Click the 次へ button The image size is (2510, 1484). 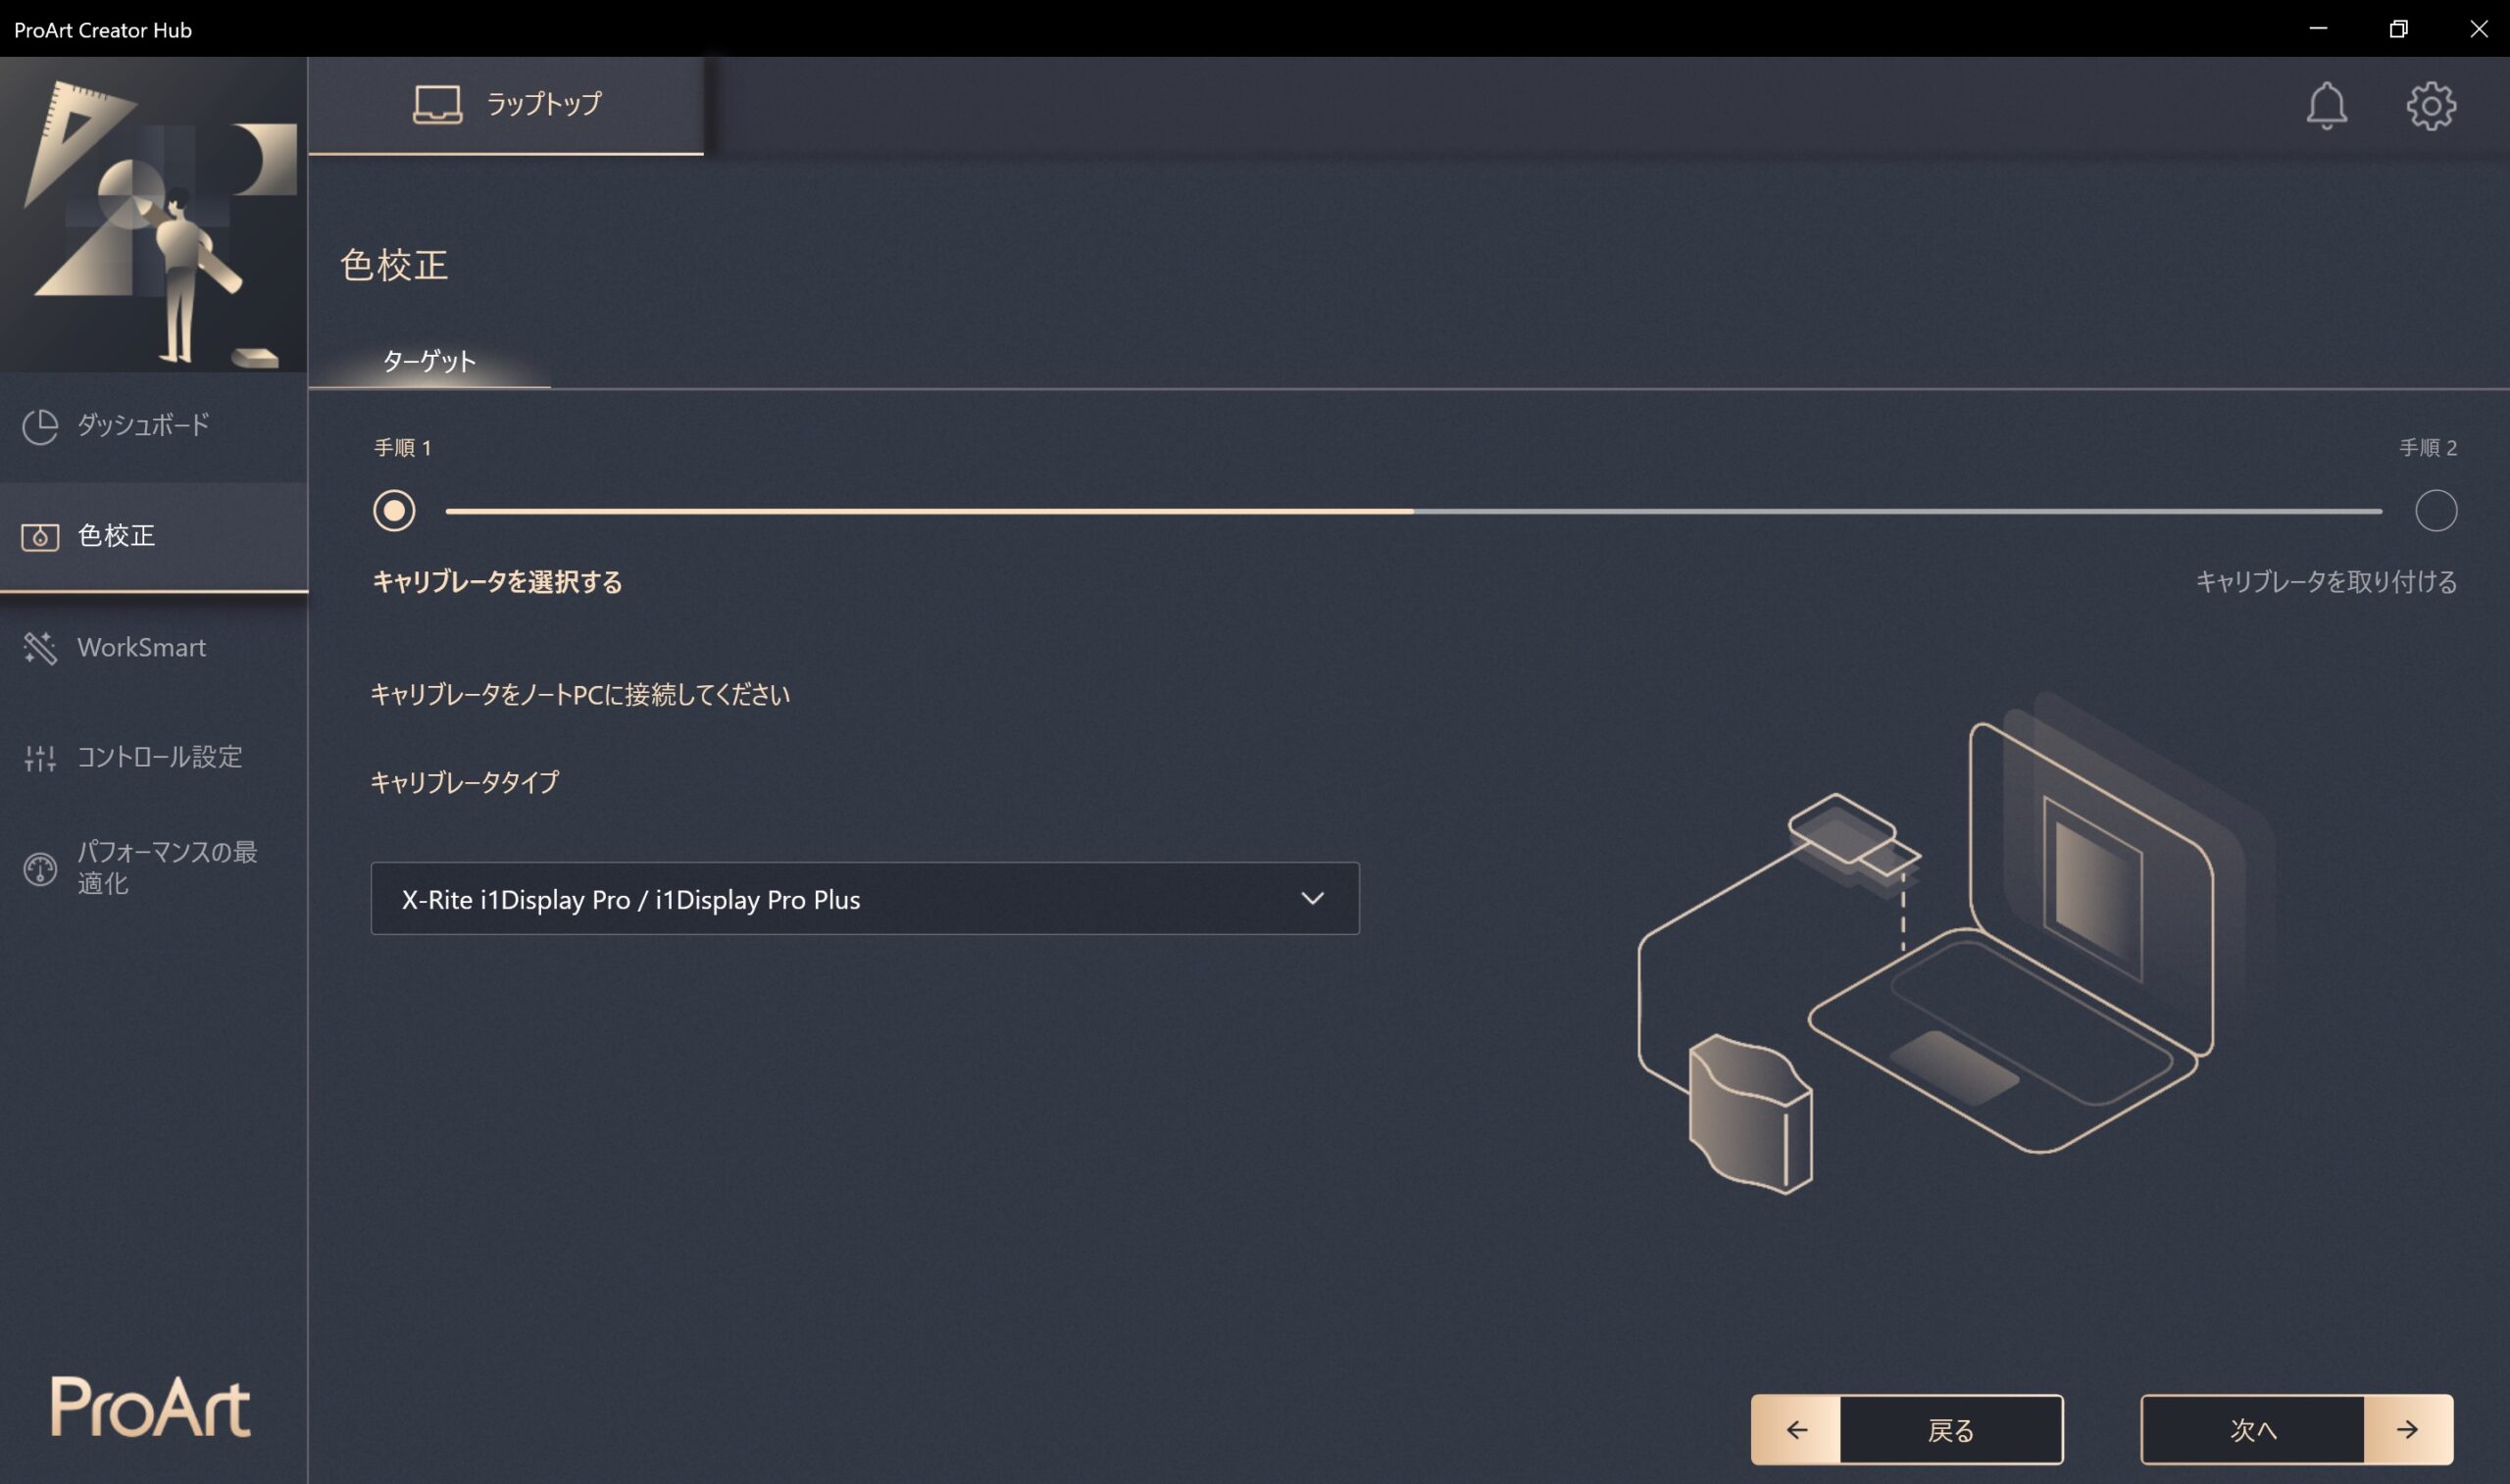pyautogui.click(x=2296, y=1430)
